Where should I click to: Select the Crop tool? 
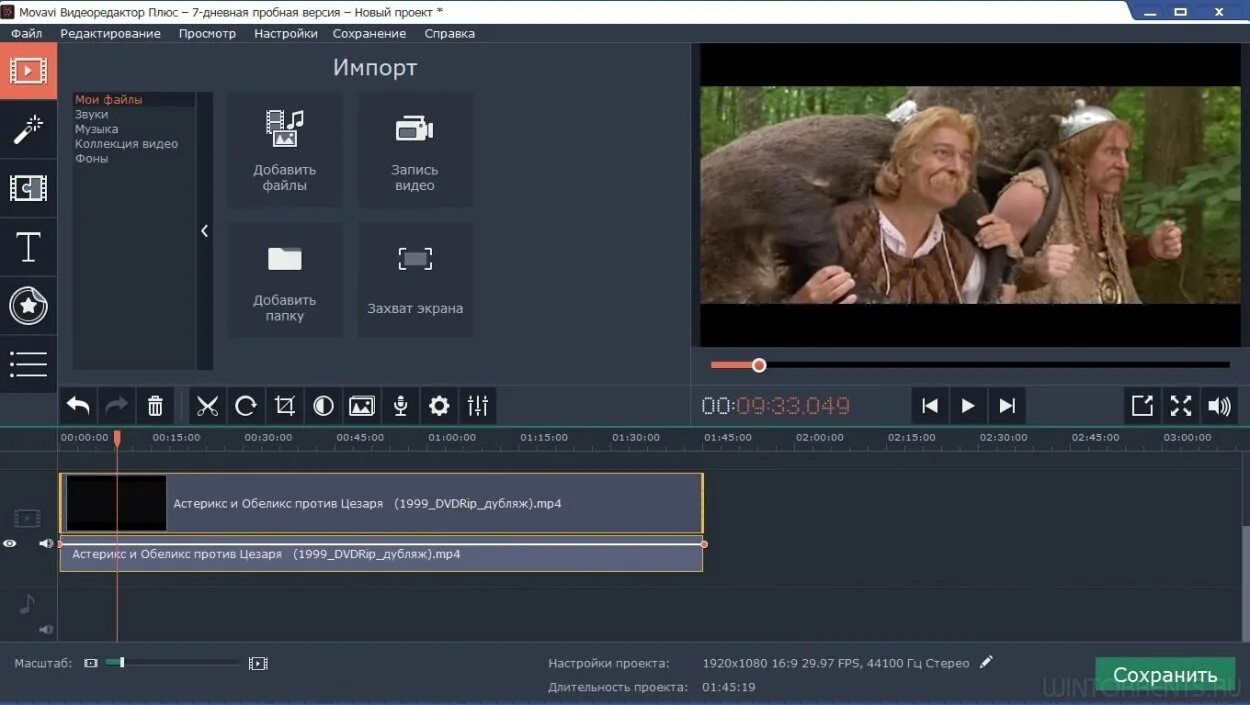pos(285,406)
